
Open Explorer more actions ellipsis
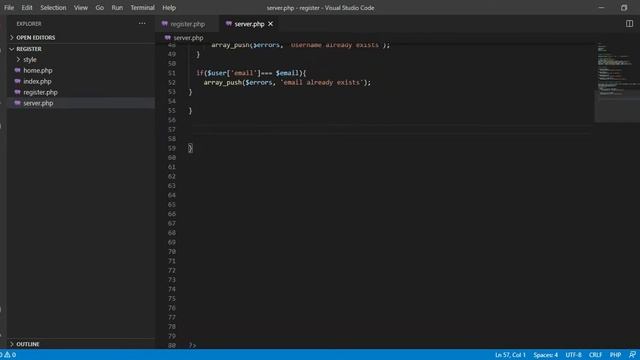(x=142, y=24)
